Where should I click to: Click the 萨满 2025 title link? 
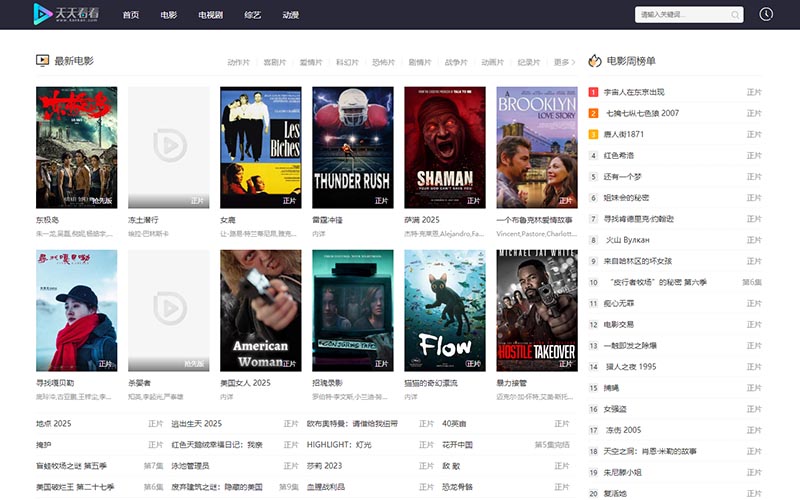click(421, 220)
